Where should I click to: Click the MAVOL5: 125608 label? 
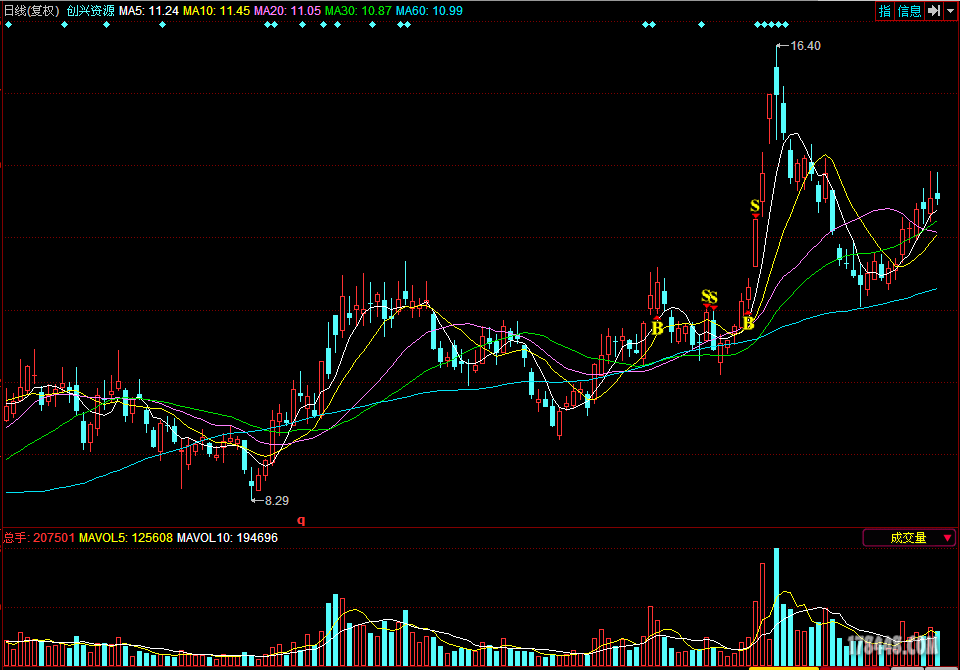(126, 538)
